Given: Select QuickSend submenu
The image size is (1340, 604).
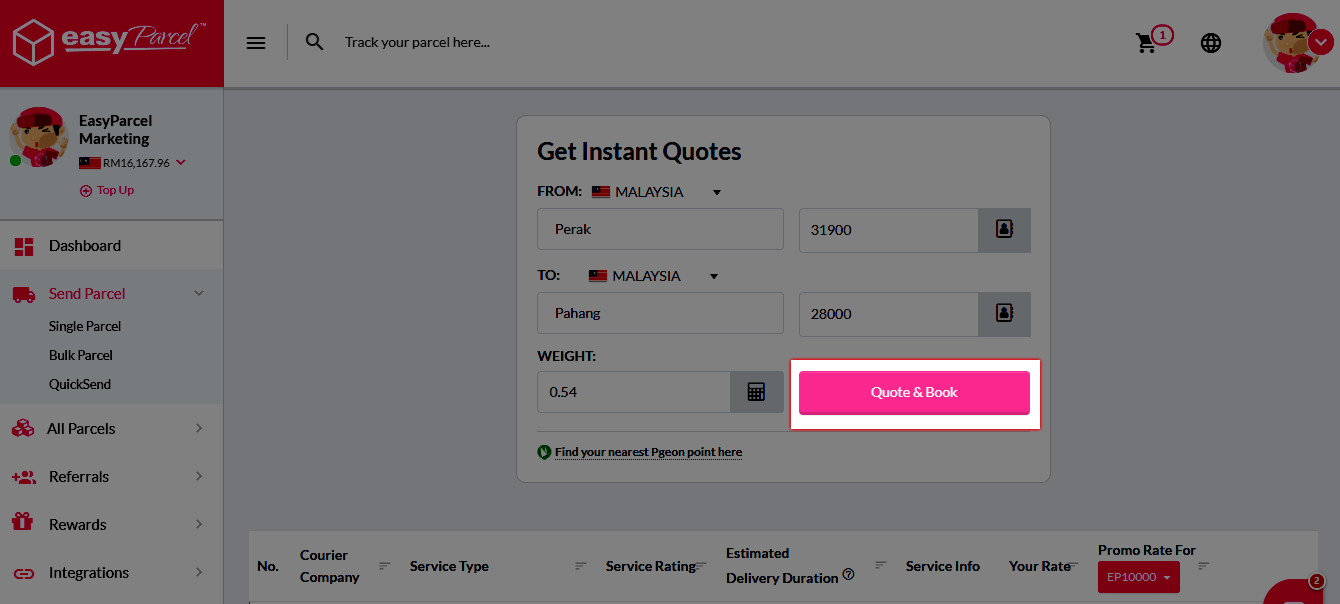Looking at the screenshot, I should pyautogui.click(x=80, y=384).
